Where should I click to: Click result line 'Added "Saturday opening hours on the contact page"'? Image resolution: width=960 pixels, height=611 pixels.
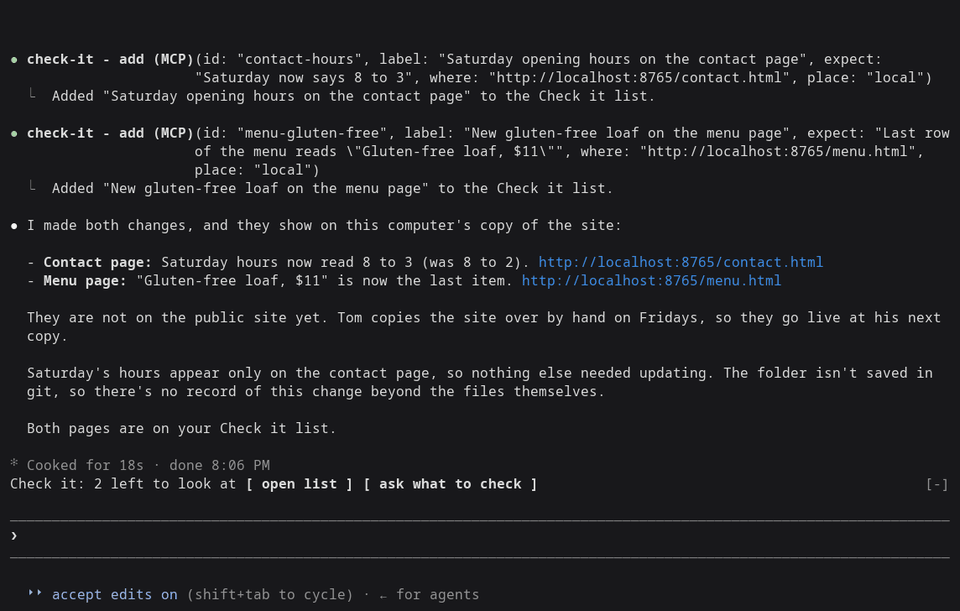pyautogui.click(x=353, y=96)
